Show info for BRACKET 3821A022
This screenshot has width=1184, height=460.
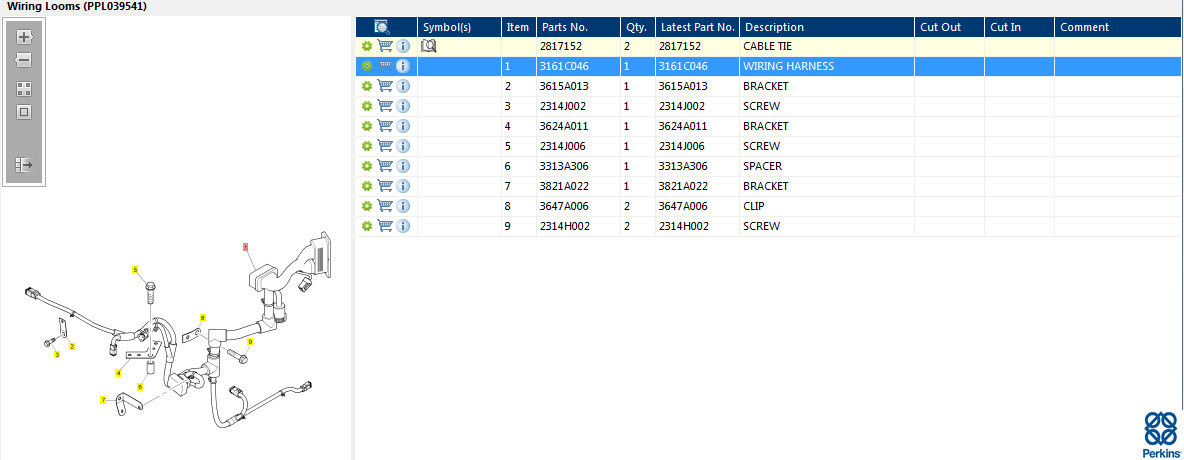point(403,186)
